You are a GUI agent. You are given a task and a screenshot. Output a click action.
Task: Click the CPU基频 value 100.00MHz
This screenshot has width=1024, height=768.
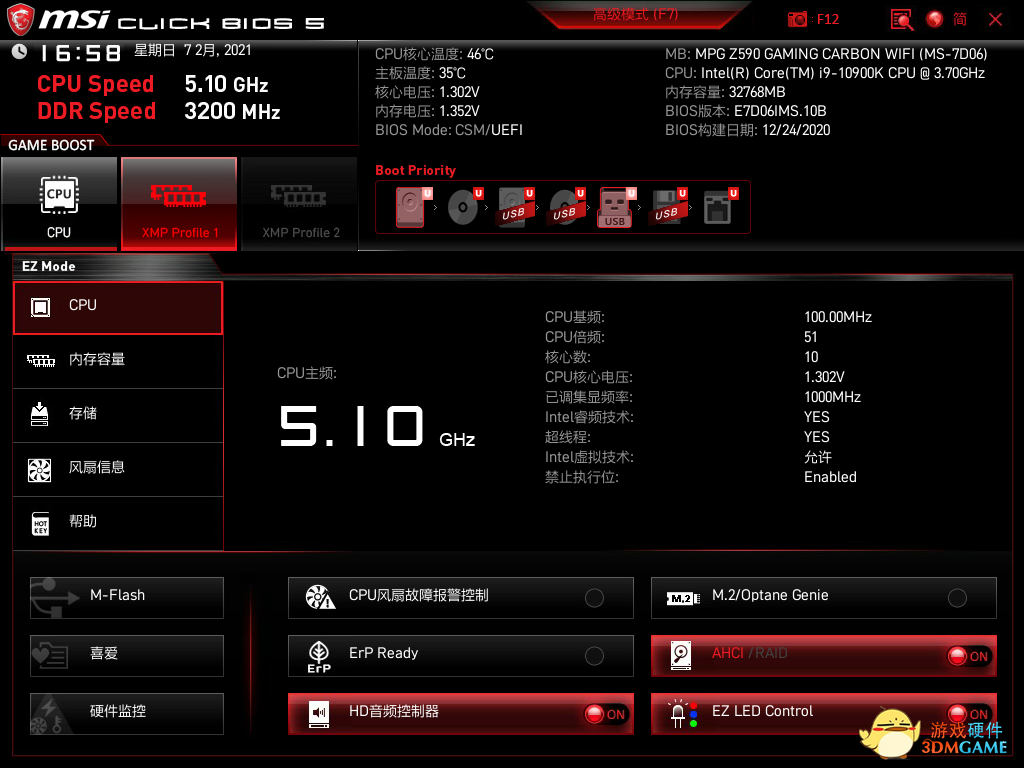[838, 317]
